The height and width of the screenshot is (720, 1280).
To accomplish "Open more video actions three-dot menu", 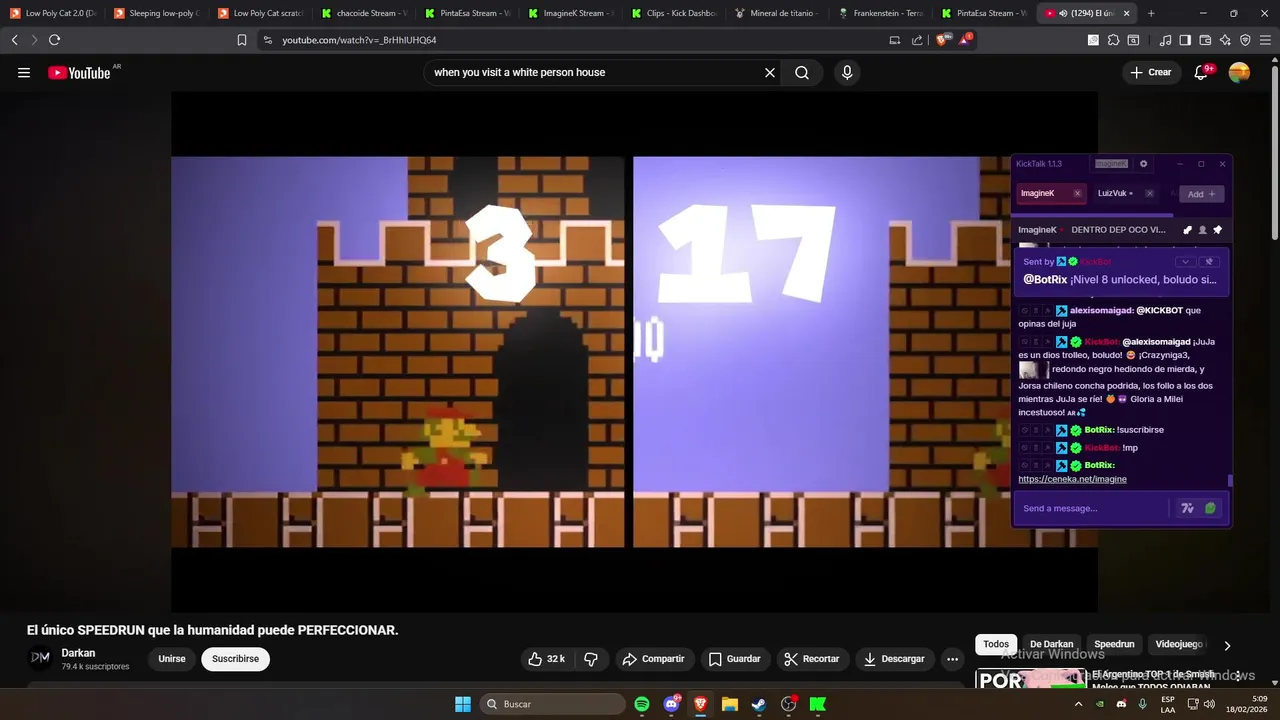I will (x=952, y=659).
